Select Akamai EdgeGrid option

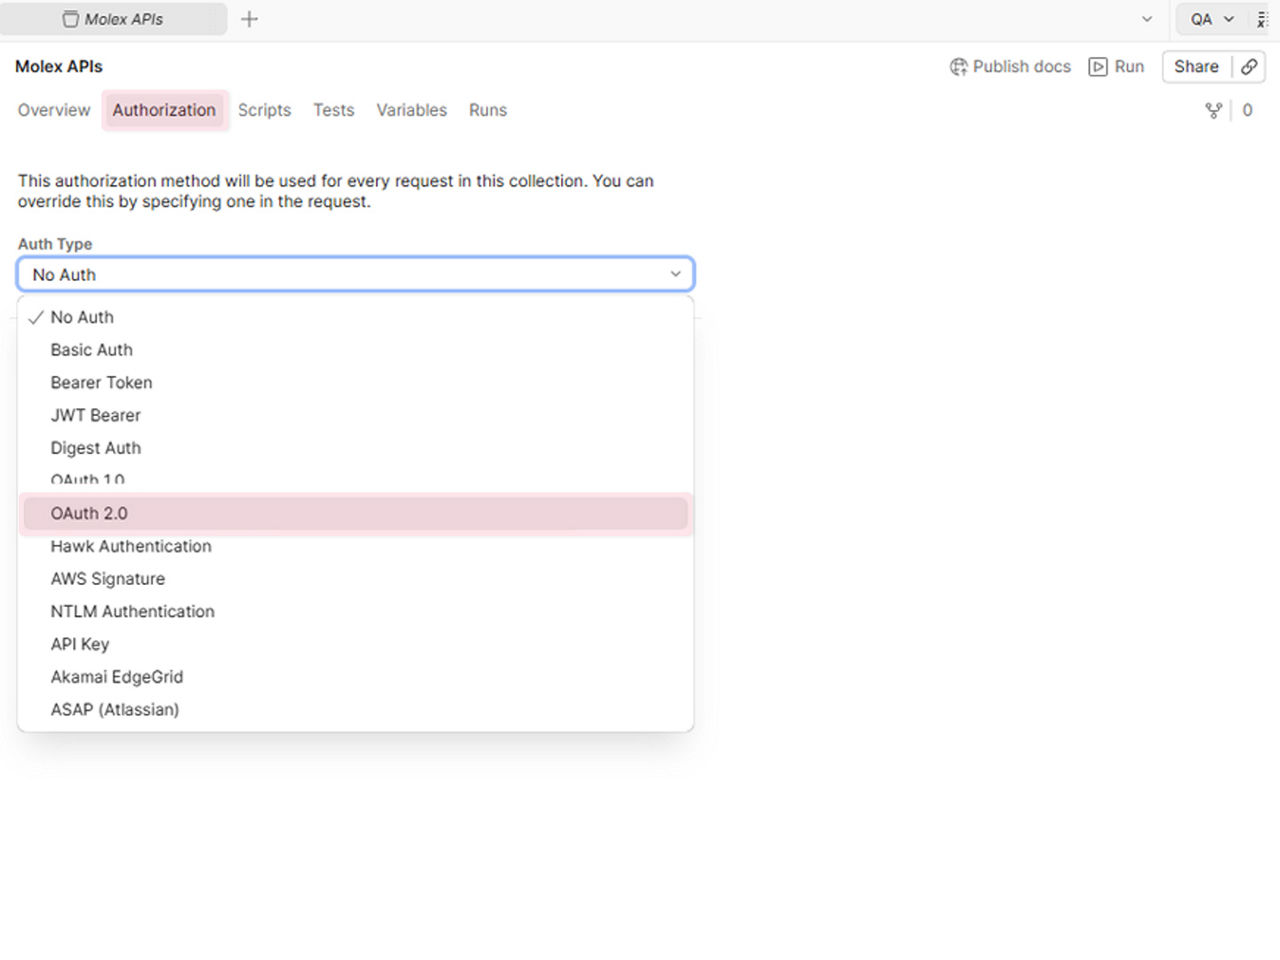coord(356,677)
